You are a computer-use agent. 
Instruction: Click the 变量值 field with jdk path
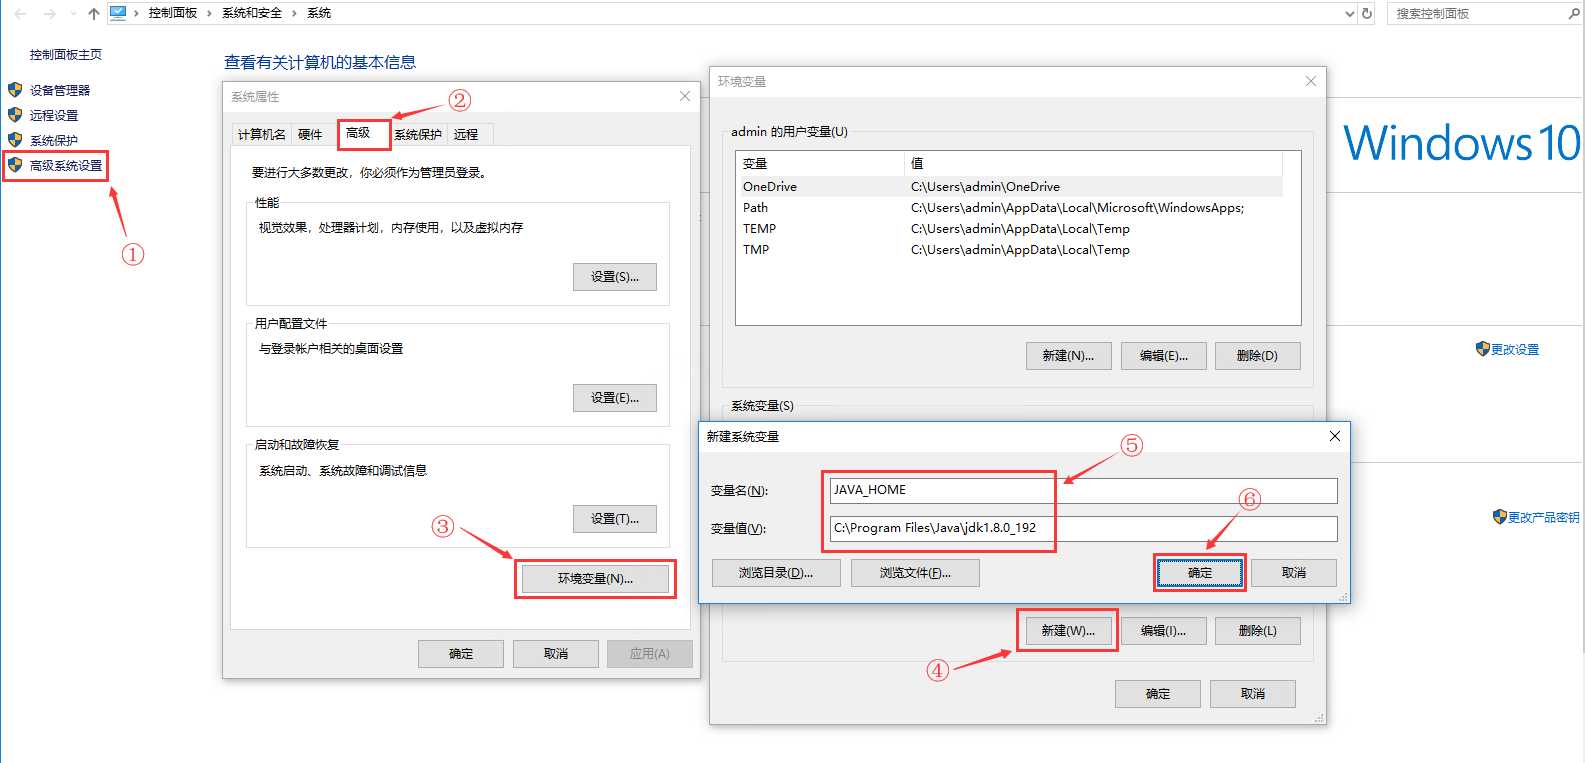[1083, 528]
